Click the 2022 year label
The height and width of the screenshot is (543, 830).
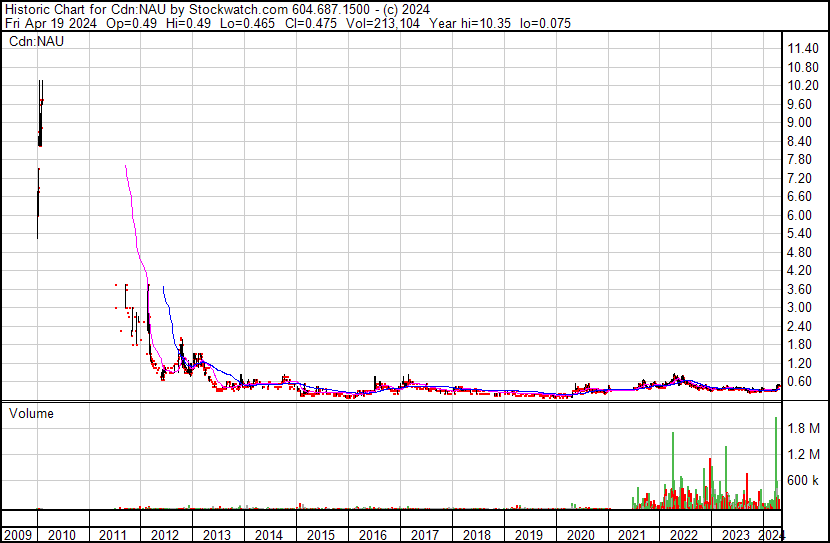pyautogui.click(x=684, y=535)
